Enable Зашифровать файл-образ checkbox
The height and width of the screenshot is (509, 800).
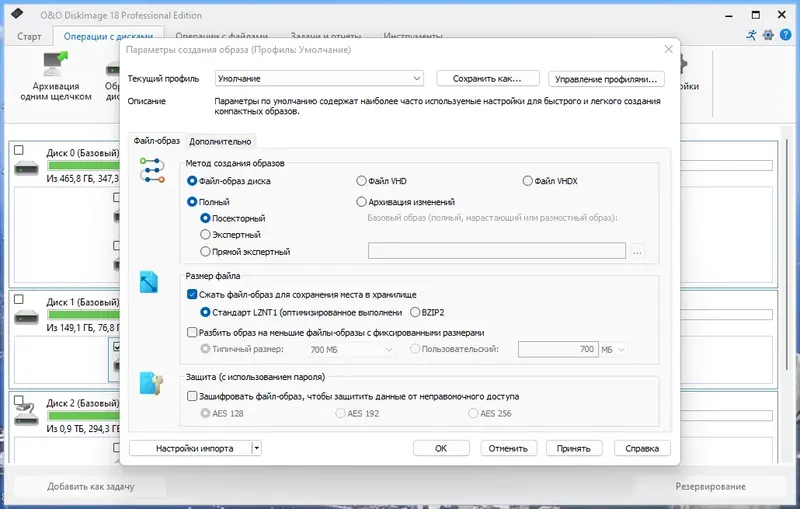coord(192,396)
